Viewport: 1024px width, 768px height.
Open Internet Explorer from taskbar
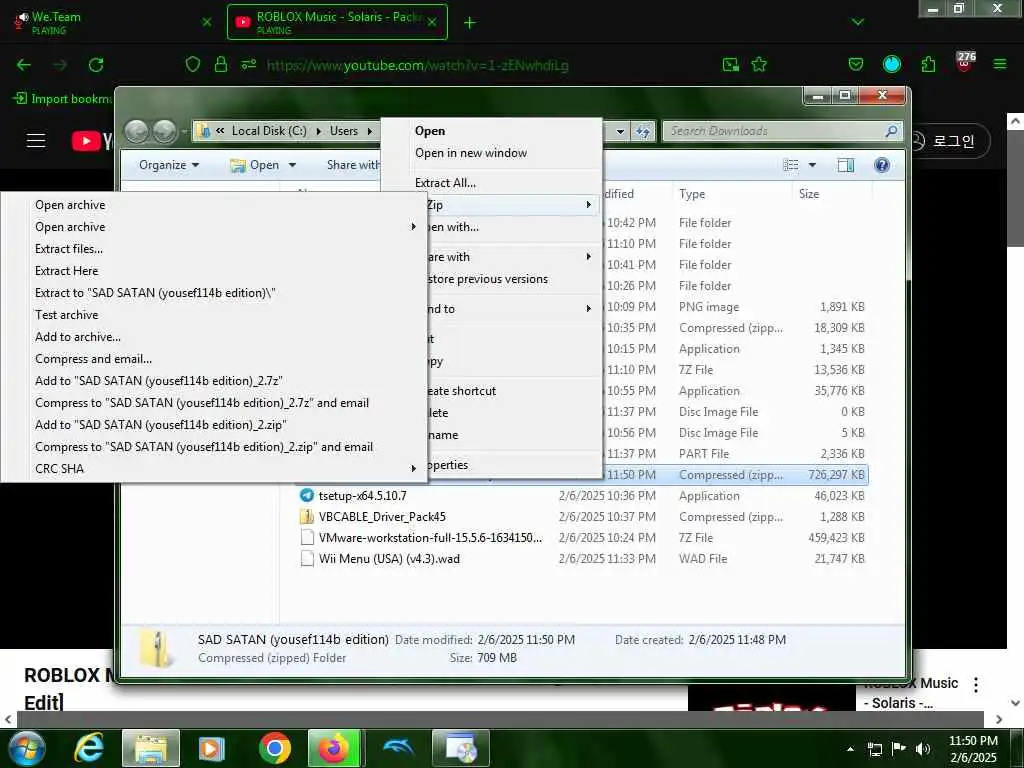[x=89, y=748]
